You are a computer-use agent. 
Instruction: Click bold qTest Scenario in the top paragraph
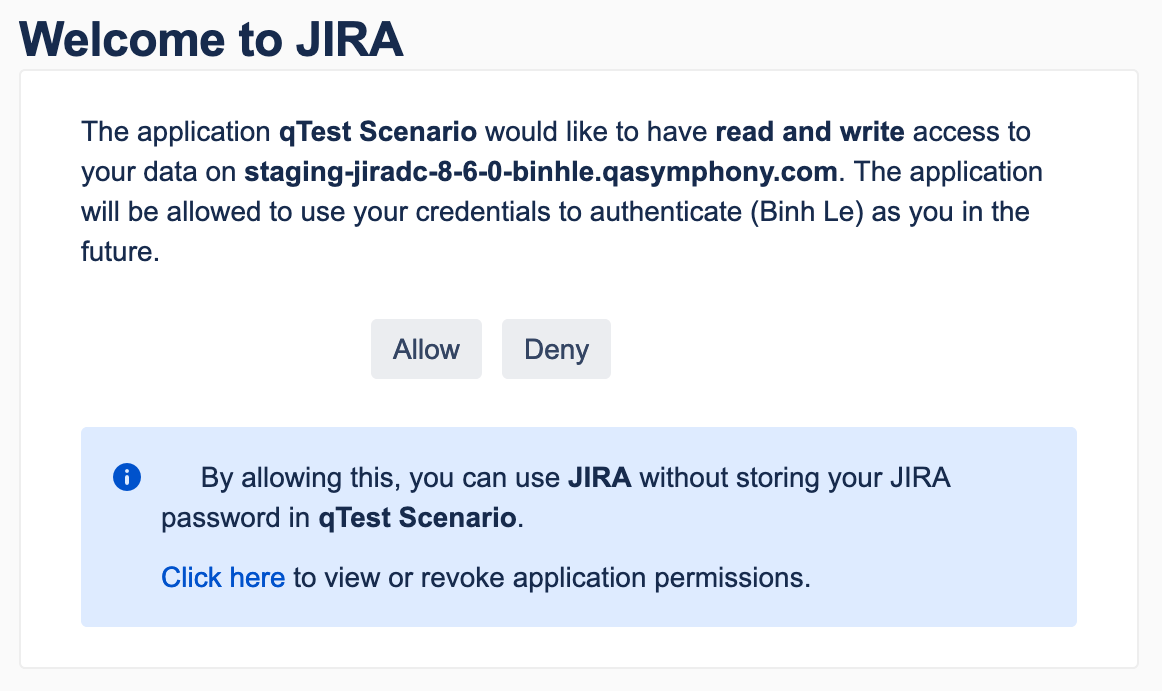380,131
